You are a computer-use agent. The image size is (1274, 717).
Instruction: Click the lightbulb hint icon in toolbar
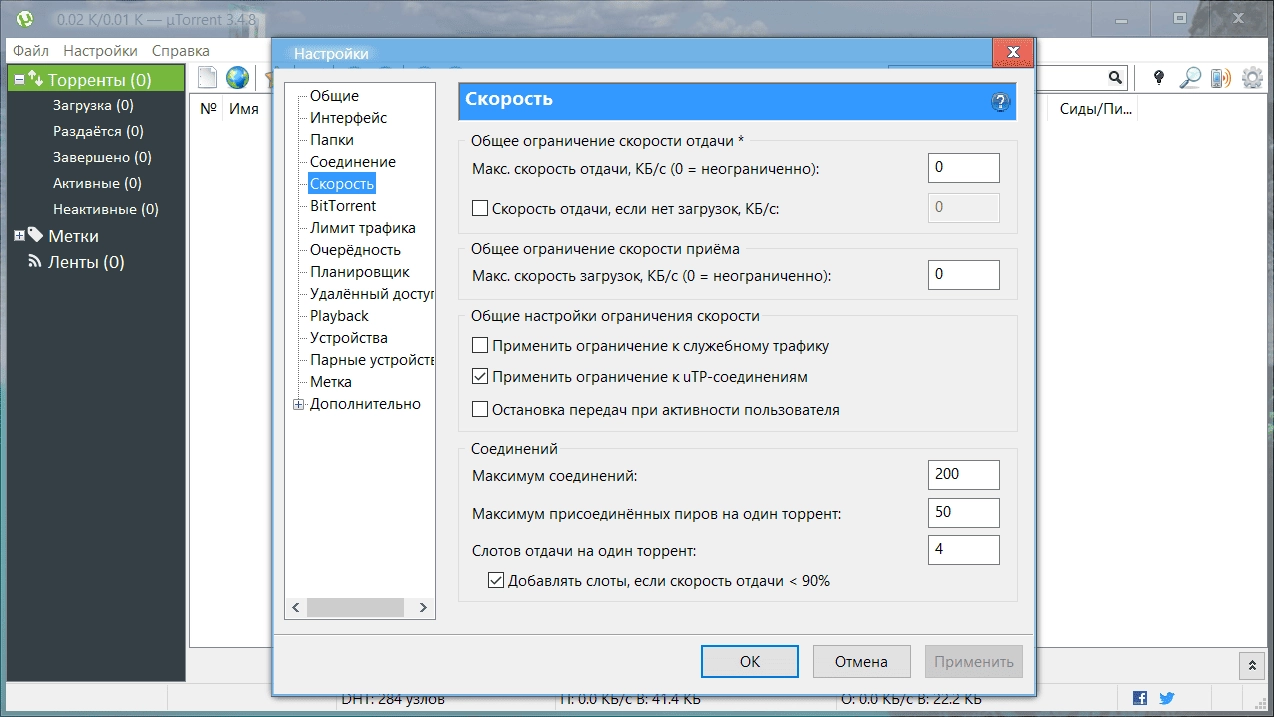click(1157, 76)
